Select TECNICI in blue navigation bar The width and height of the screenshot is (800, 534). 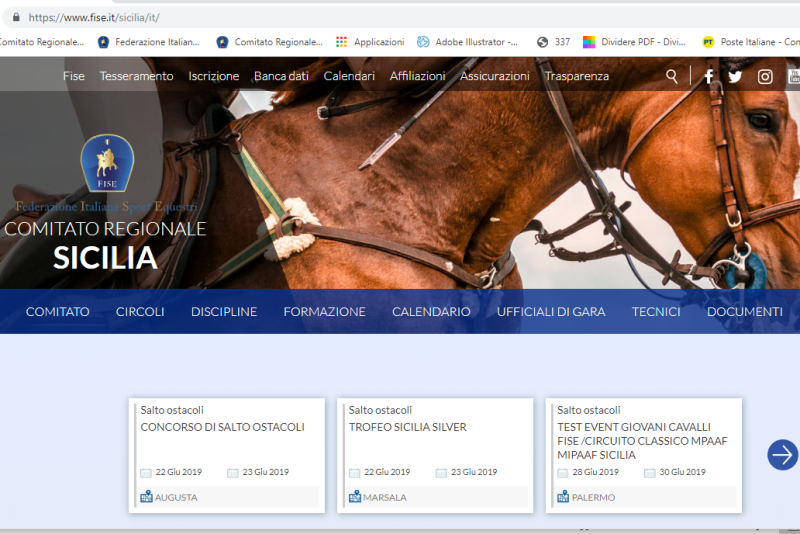point(656,312)
